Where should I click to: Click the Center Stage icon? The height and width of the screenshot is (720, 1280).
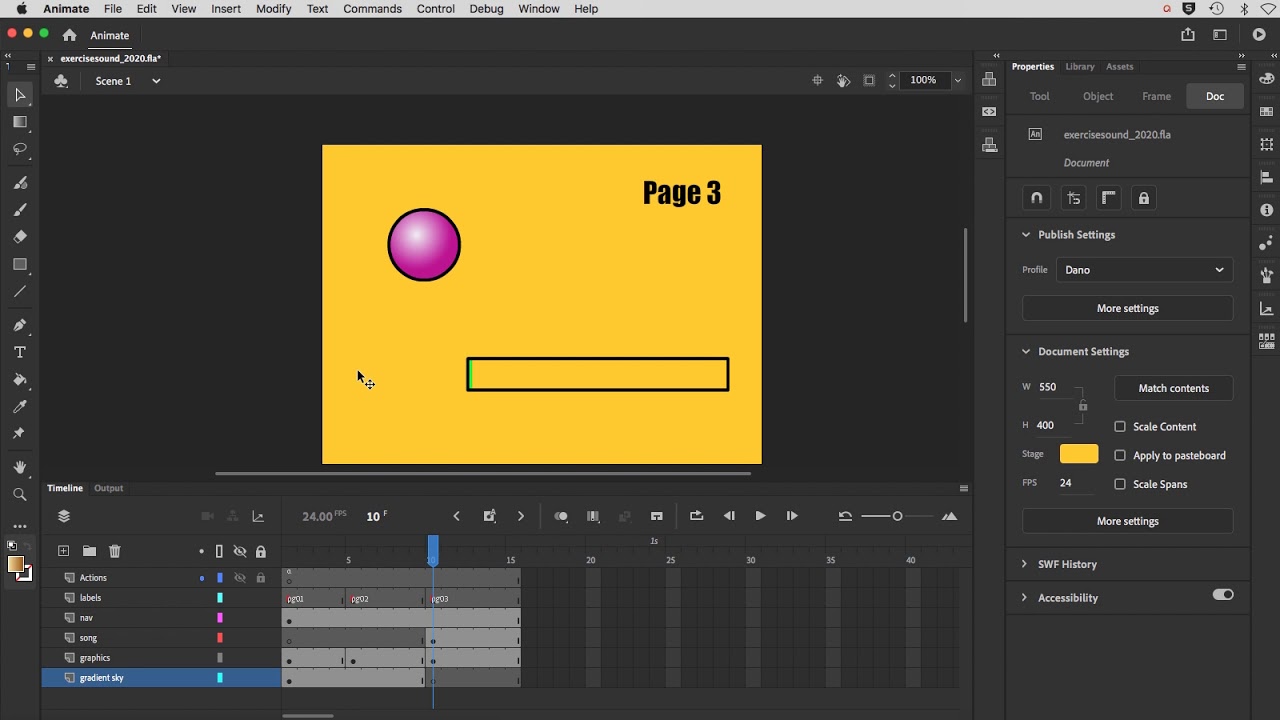[x=817, y=81]
